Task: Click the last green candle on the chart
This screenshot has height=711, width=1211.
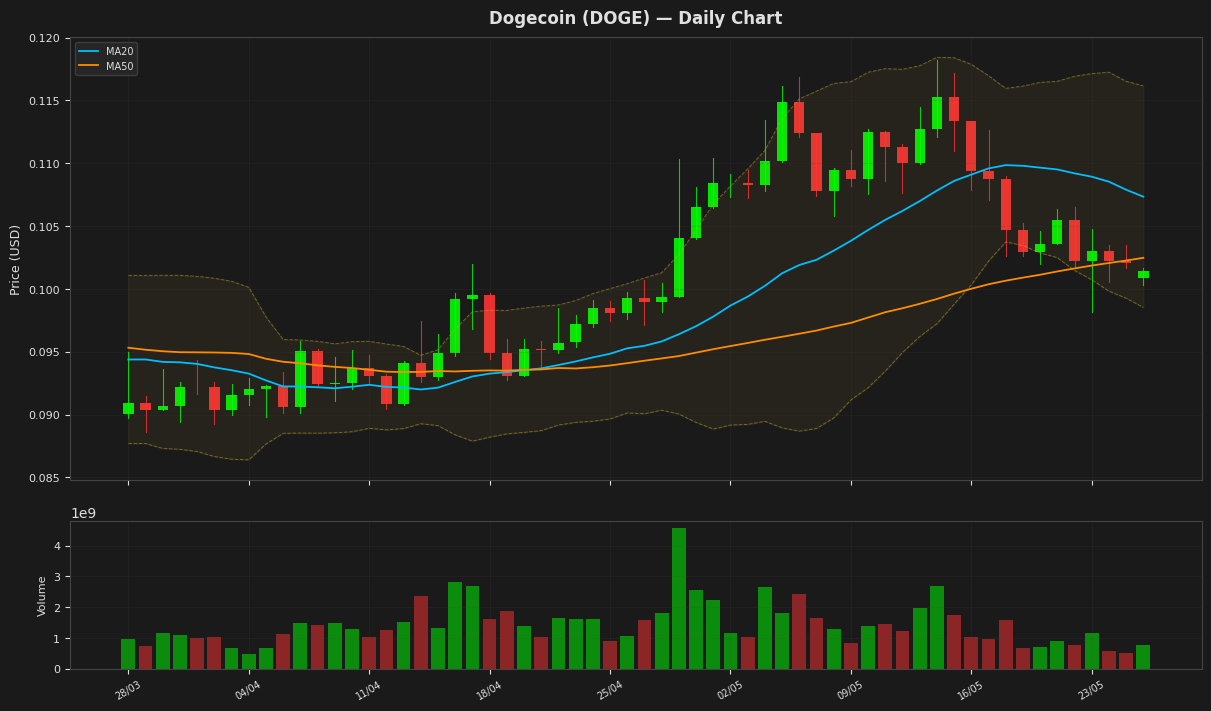Action: [1143, 274]
